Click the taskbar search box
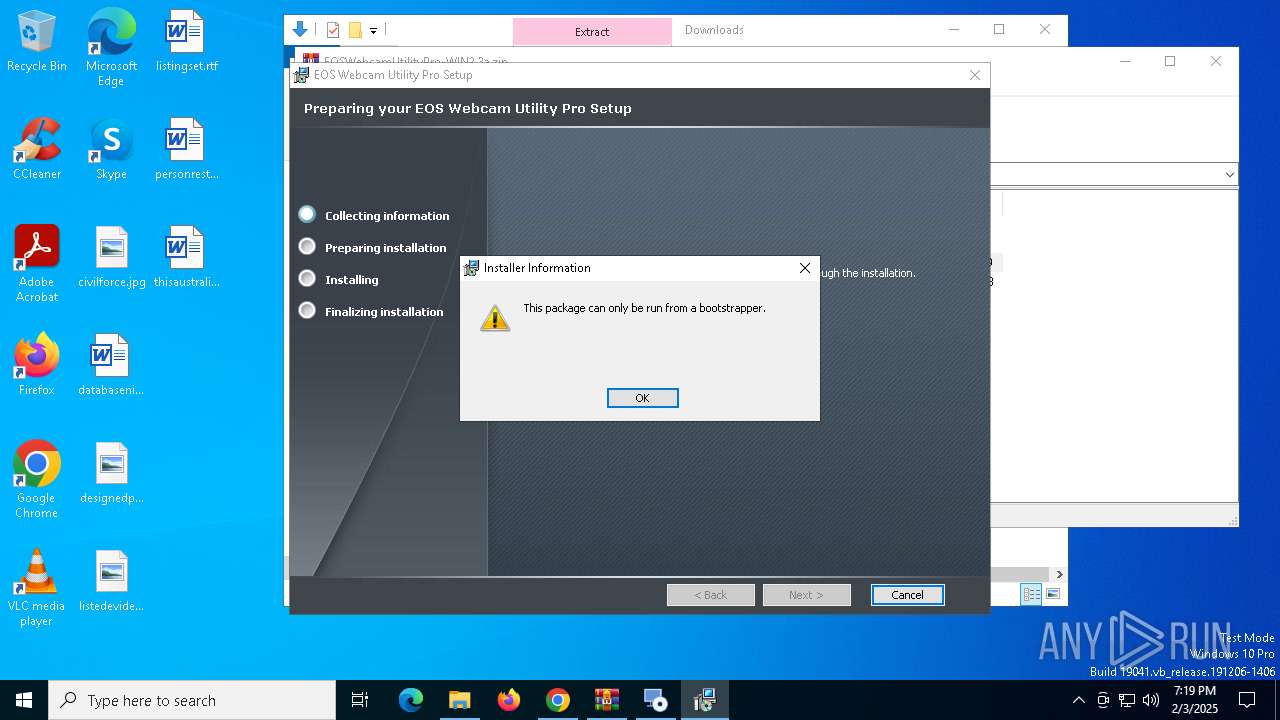 coord(192,700)
